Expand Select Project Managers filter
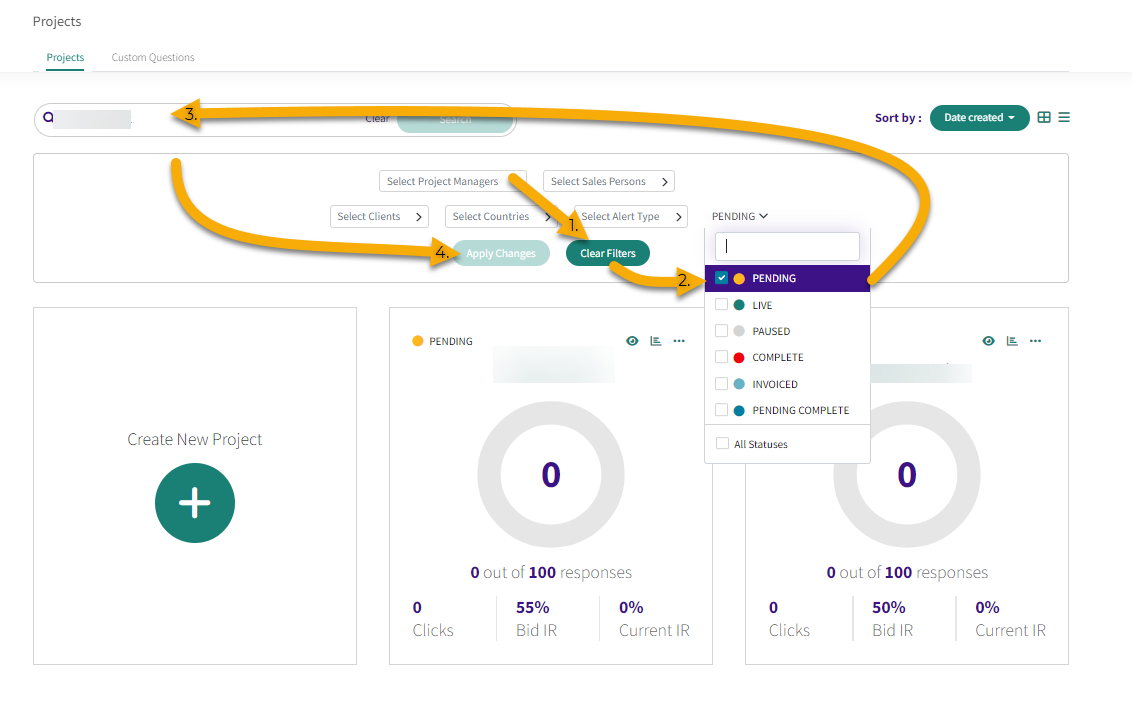 (x=452, y=181)
